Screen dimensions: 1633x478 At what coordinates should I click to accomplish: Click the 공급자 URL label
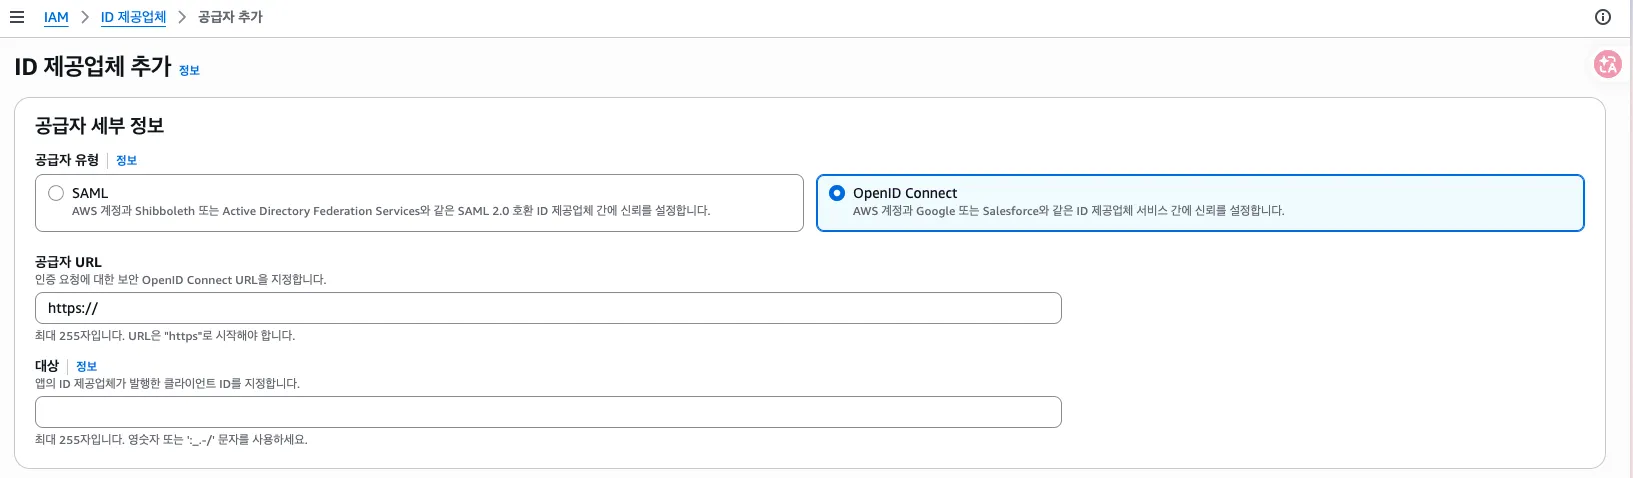pos(68,262)
